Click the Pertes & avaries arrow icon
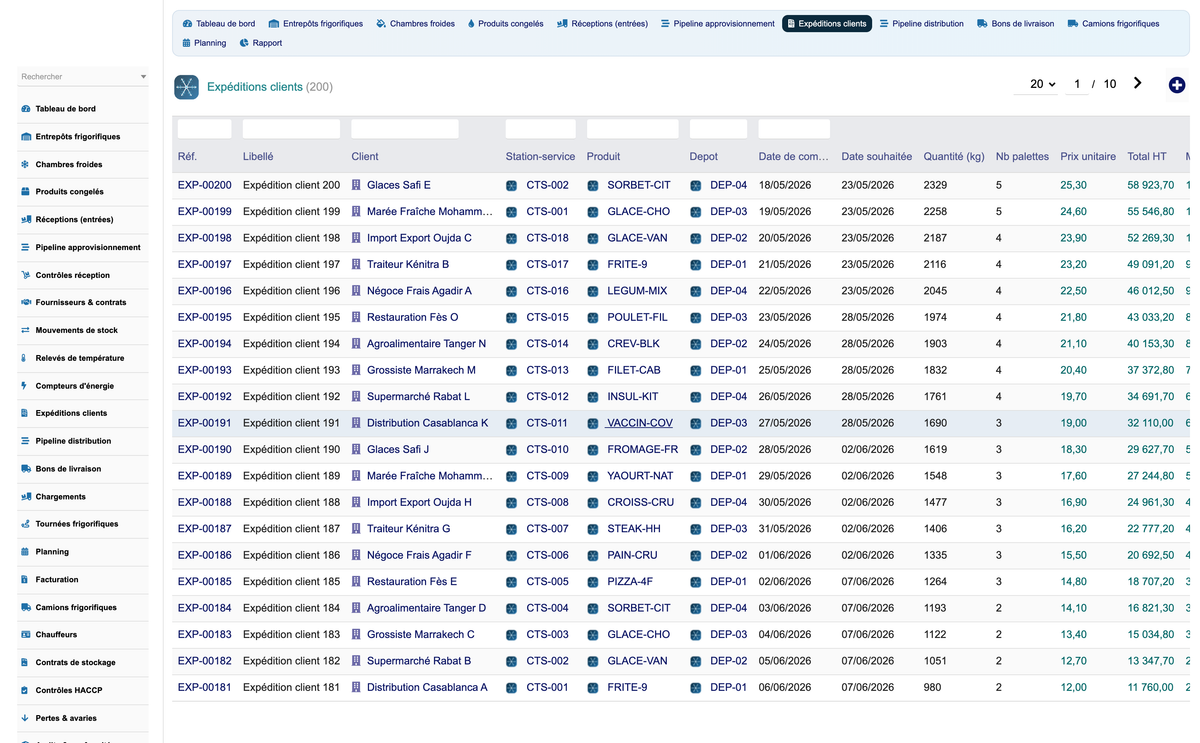1200x743 pixels. [25, 718]
